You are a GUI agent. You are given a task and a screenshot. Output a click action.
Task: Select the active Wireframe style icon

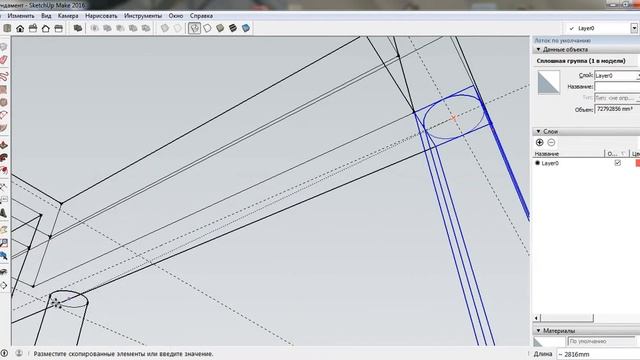click(x=194, y=28)
